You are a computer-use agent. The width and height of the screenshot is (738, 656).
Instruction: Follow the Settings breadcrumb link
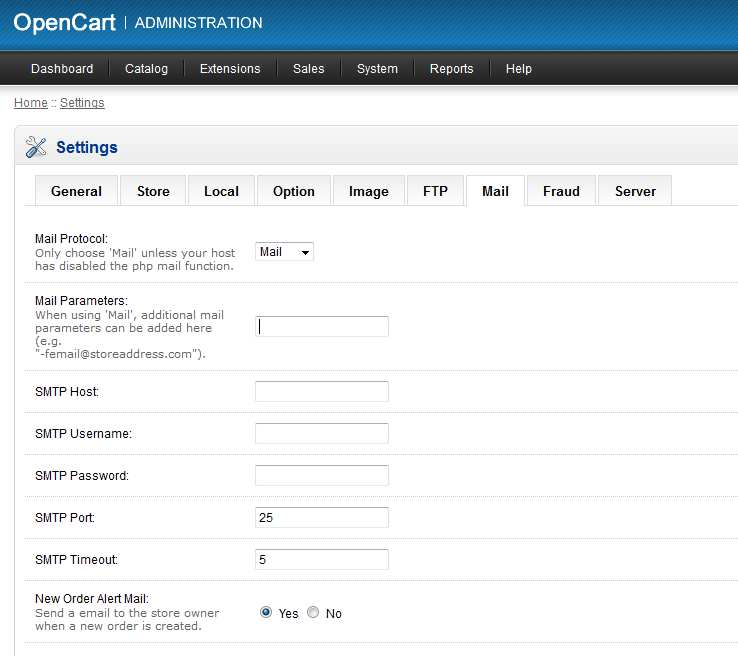pos(82,103)
